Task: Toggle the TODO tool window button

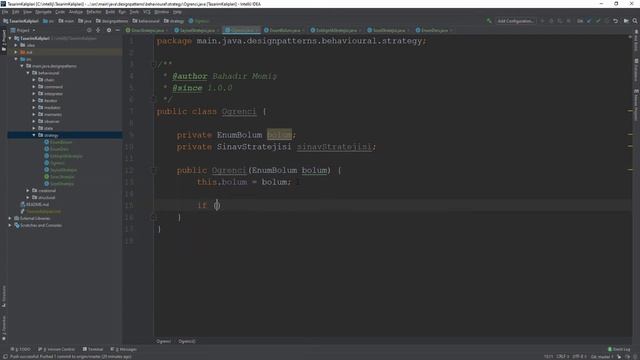Action: click(x=20, y=349)
